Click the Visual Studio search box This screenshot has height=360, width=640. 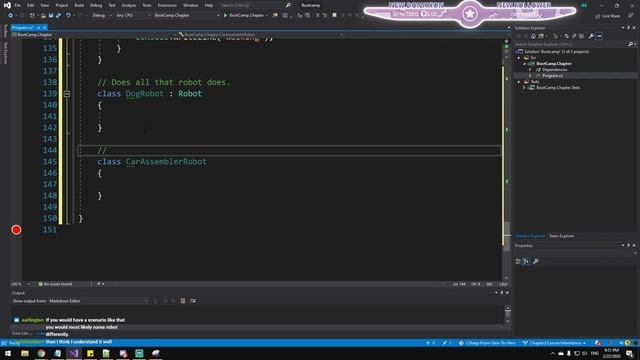point(256,5)
